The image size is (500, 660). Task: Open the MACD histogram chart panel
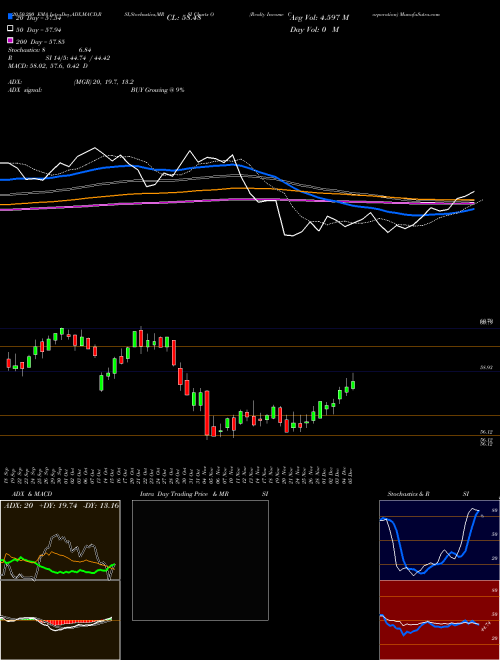[60, 620]
